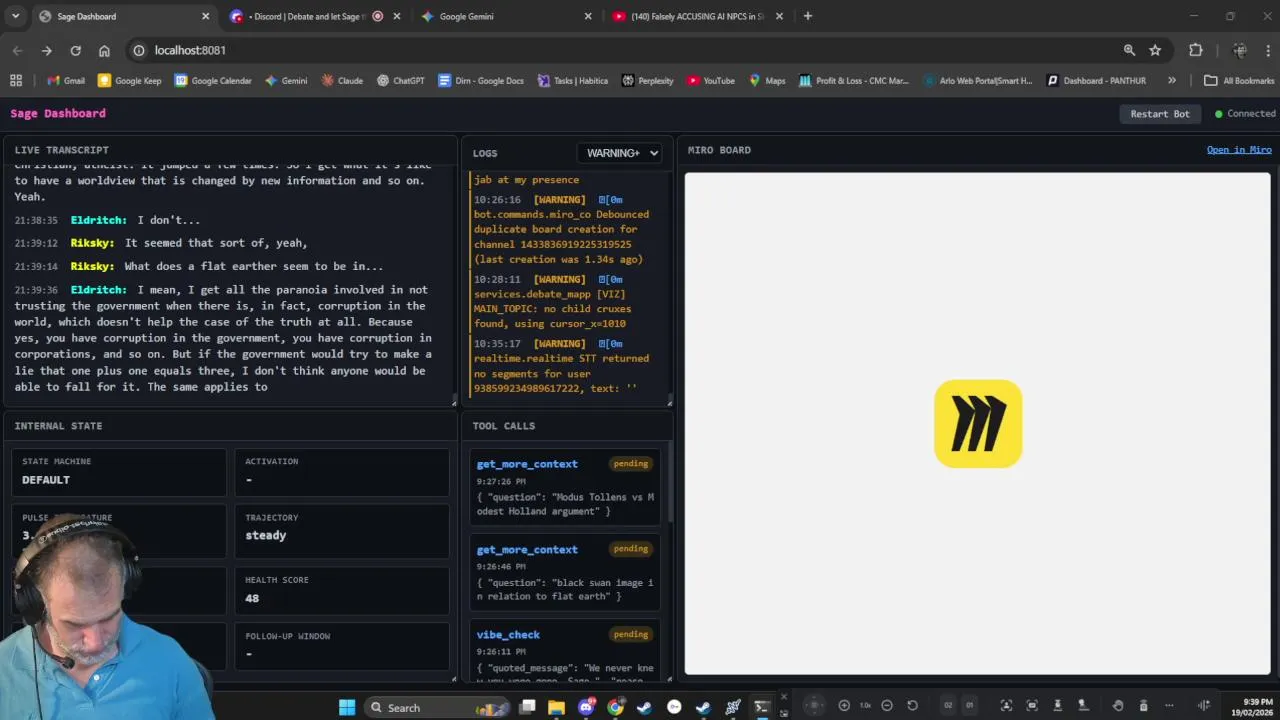Open the Gmail bookmark
This screenshot has width=1280, height=720.
tap(65, 81)
